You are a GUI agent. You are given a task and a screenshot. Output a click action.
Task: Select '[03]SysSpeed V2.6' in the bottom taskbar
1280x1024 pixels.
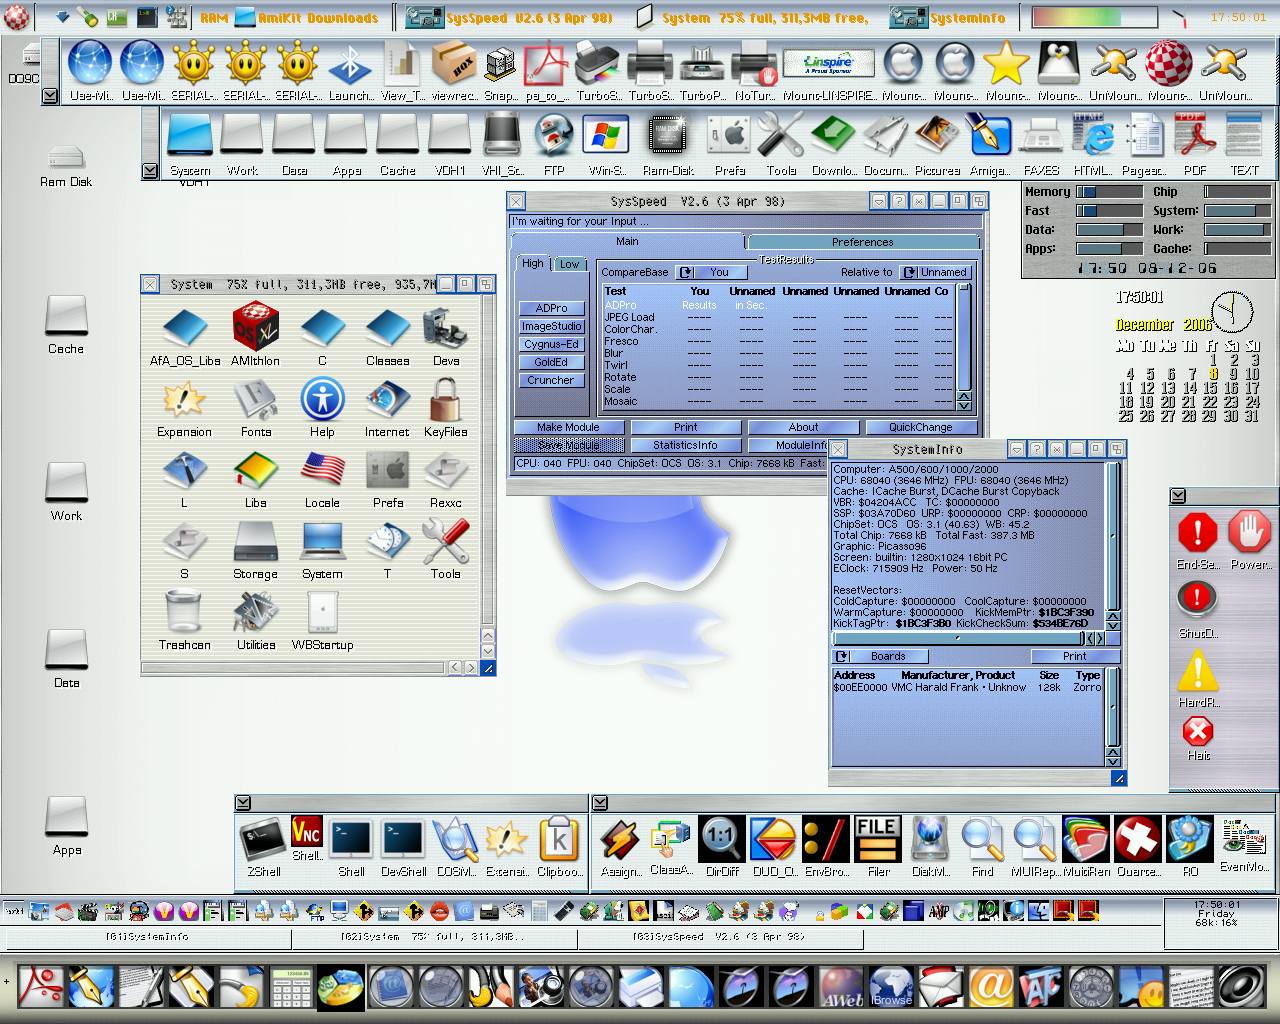[x=718, y=937]
